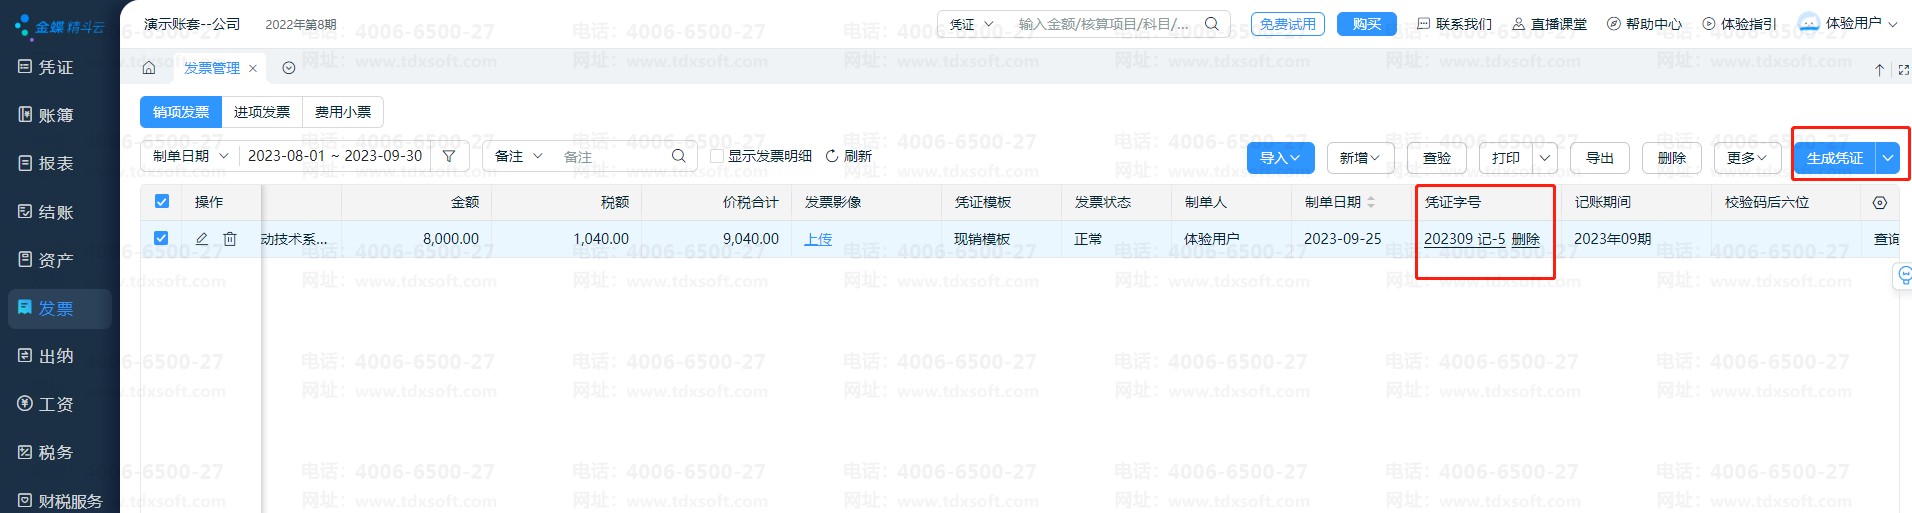Uncheck the first invoice row checkbox

click(162, 238)
